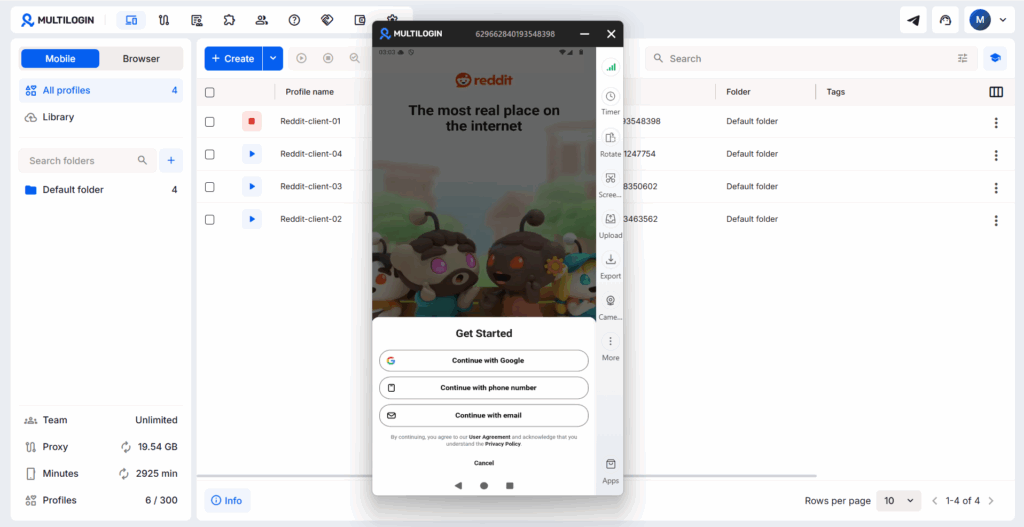The height and width of the screenshot is (527, 1024).
Task: Open the rows per page dropdown
Action: [899, 501]
